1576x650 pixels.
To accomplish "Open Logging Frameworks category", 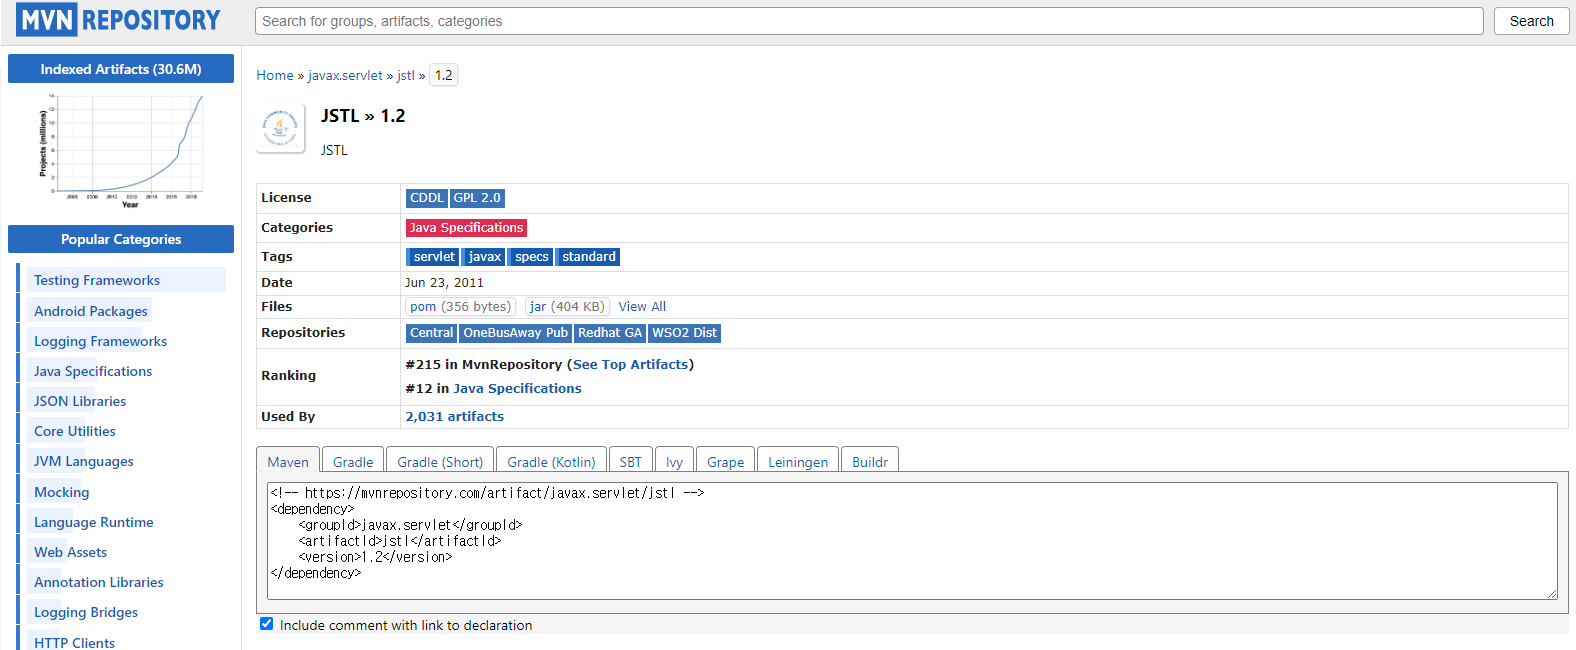I will 100,341.
